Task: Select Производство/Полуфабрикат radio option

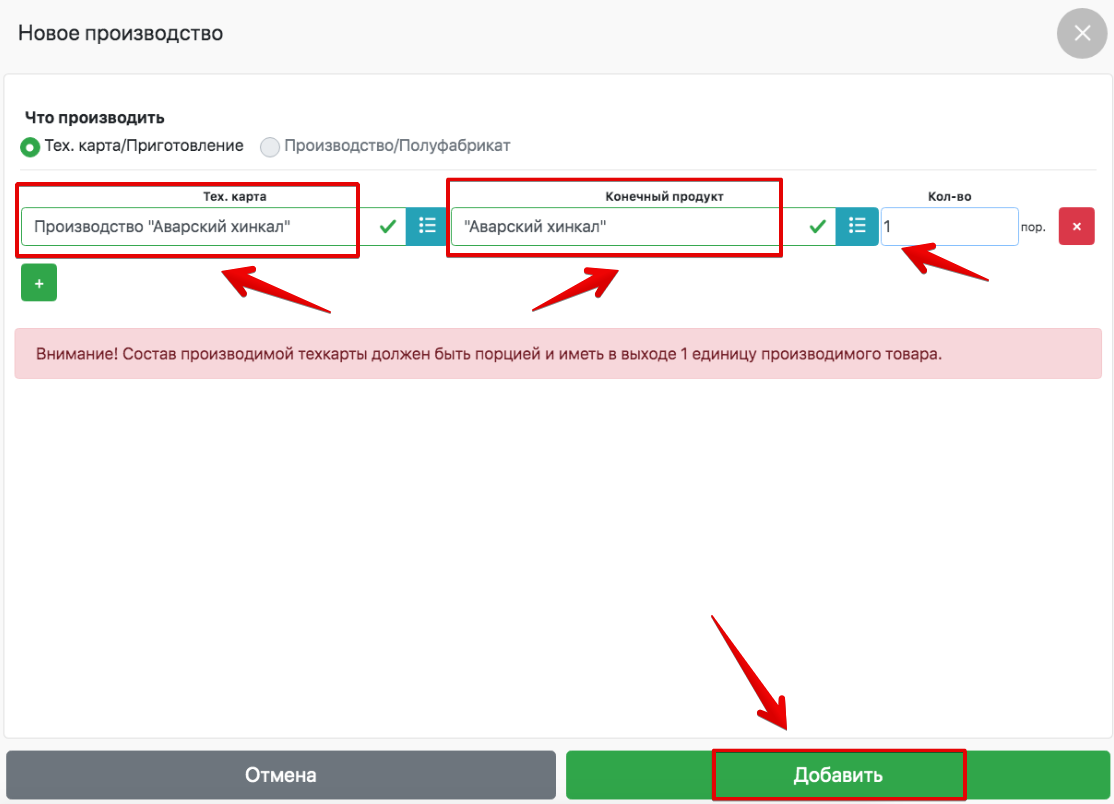Action: pos(270,147)
